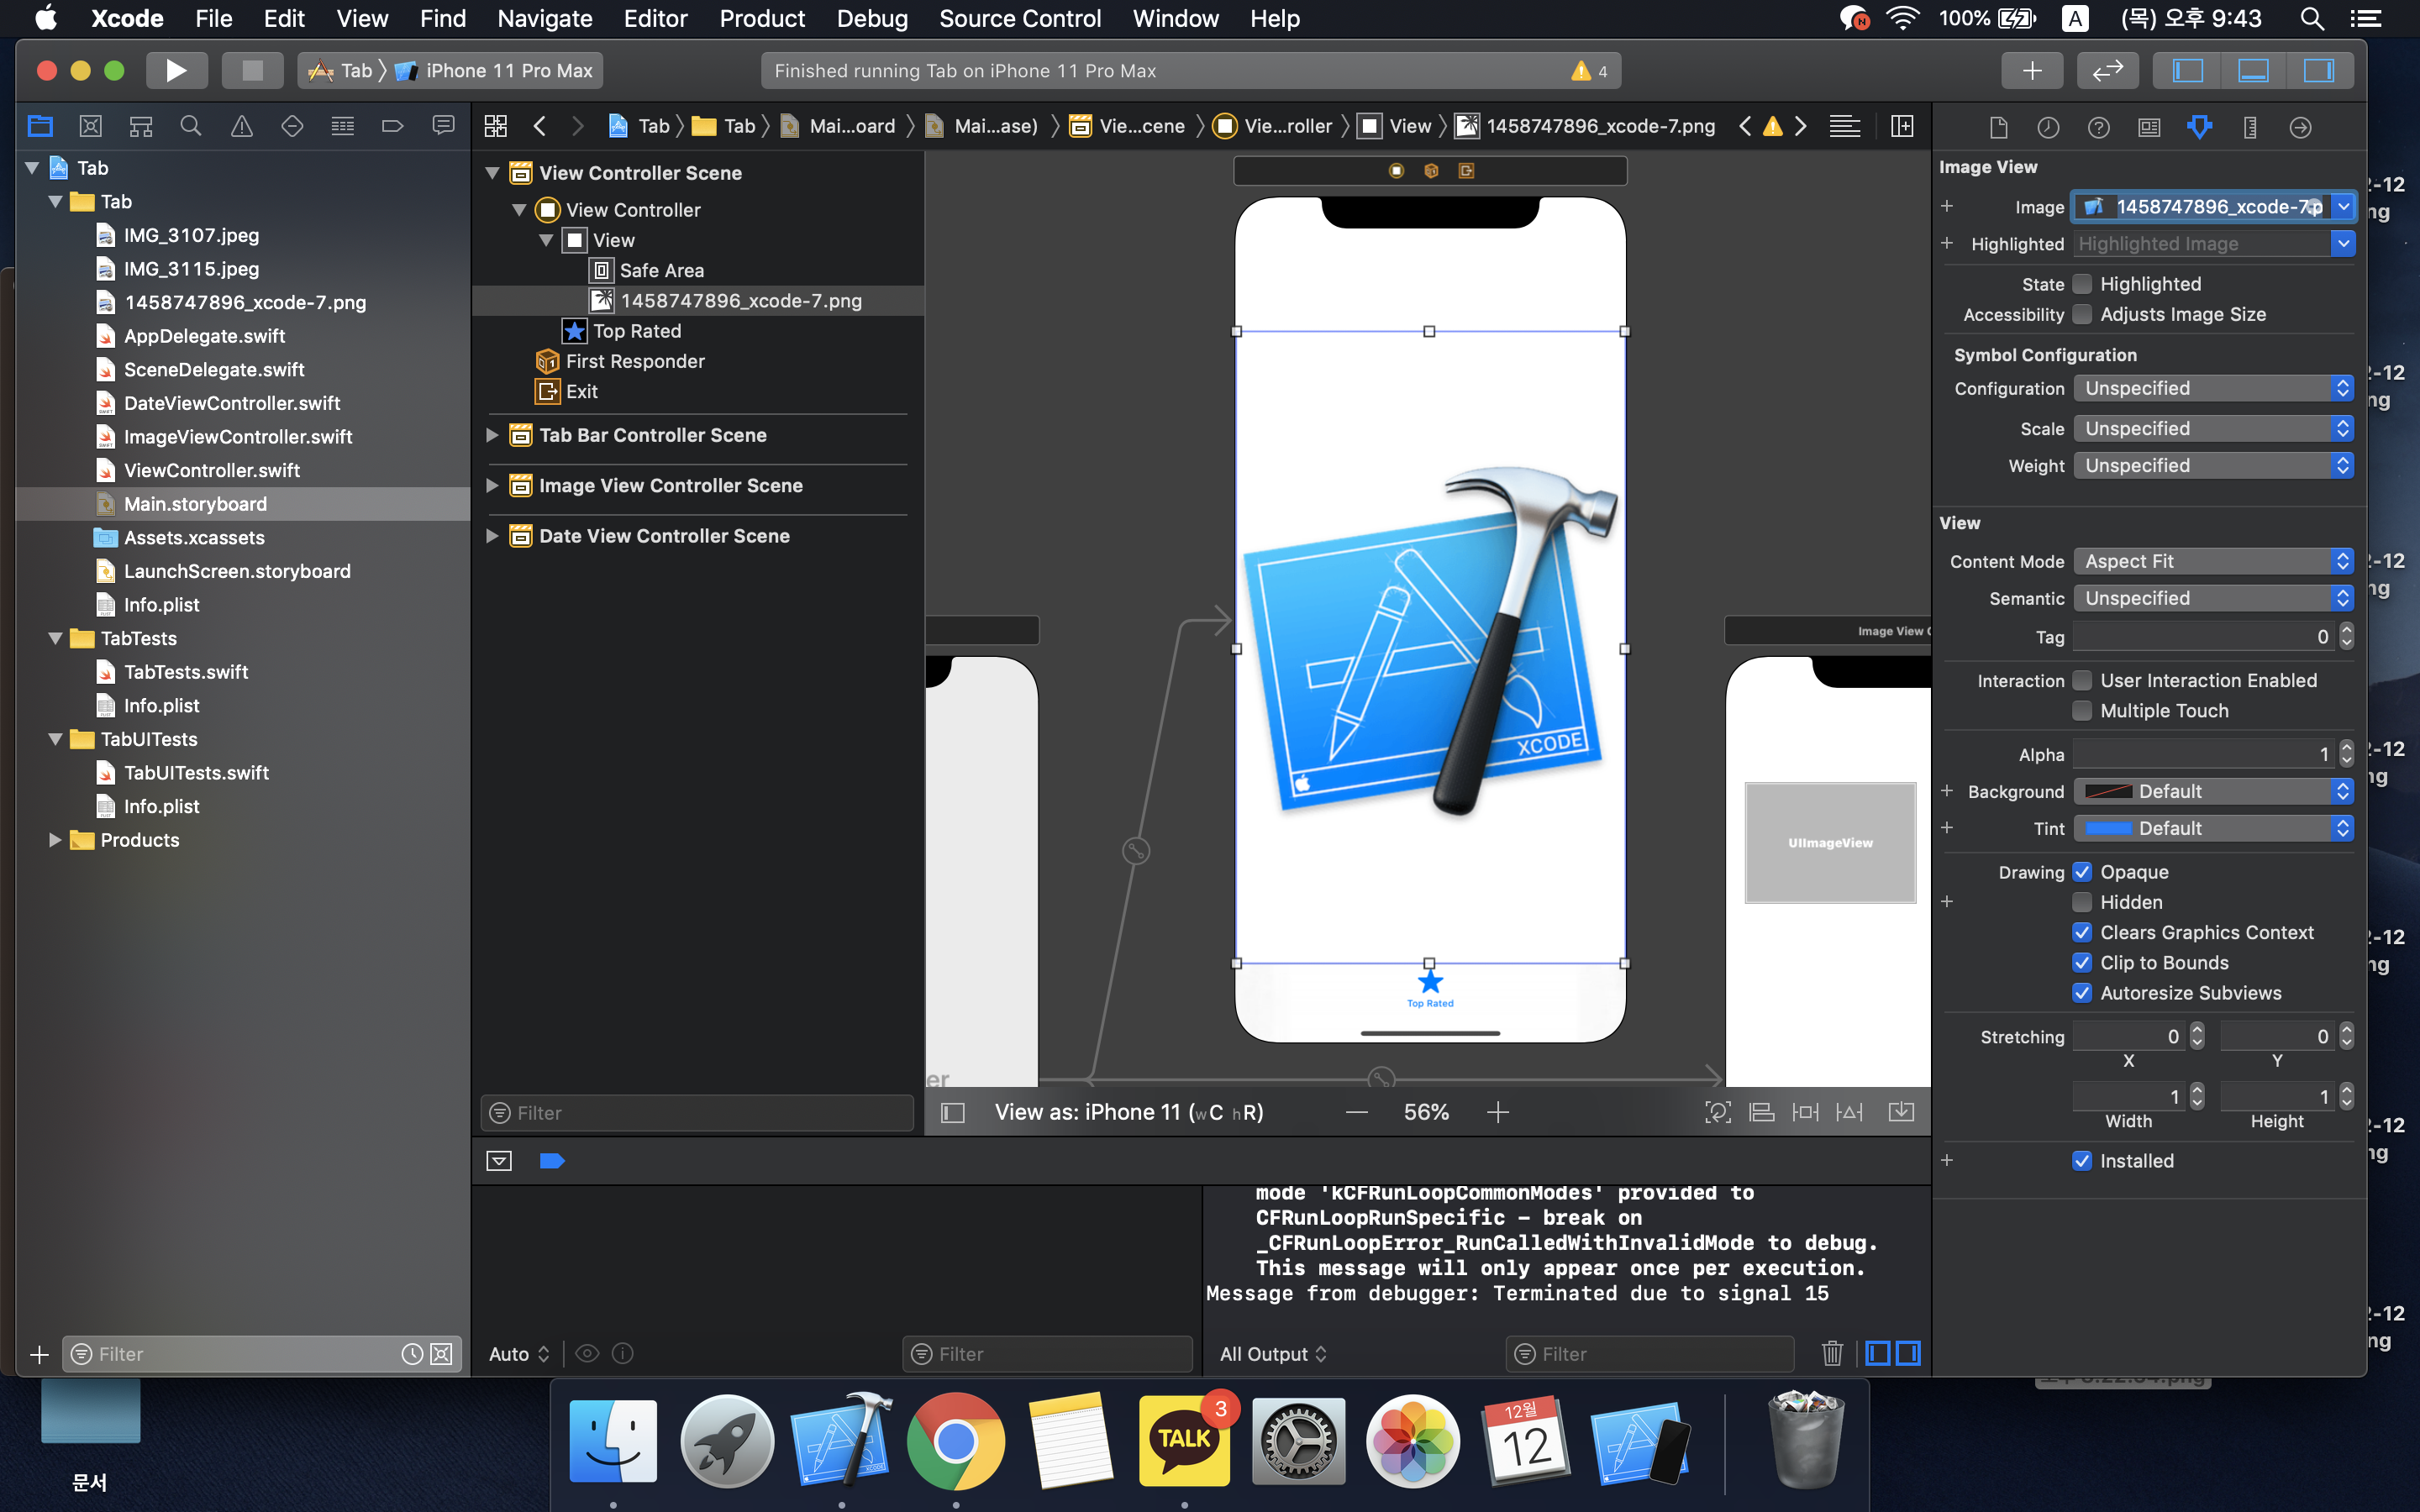Open the Library plus button in toolbar

point(2031,70)
